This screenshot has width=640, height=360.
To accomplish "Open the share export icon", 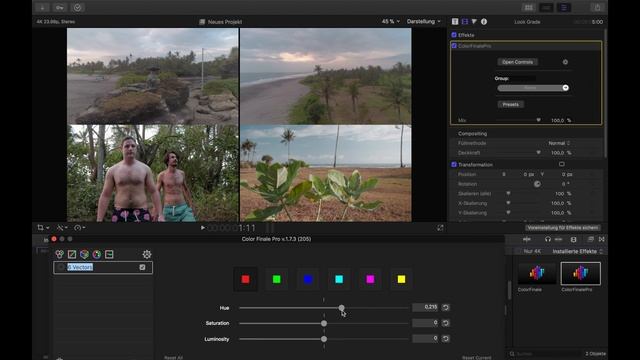I will pyautogui.click(x=597, y=7).
